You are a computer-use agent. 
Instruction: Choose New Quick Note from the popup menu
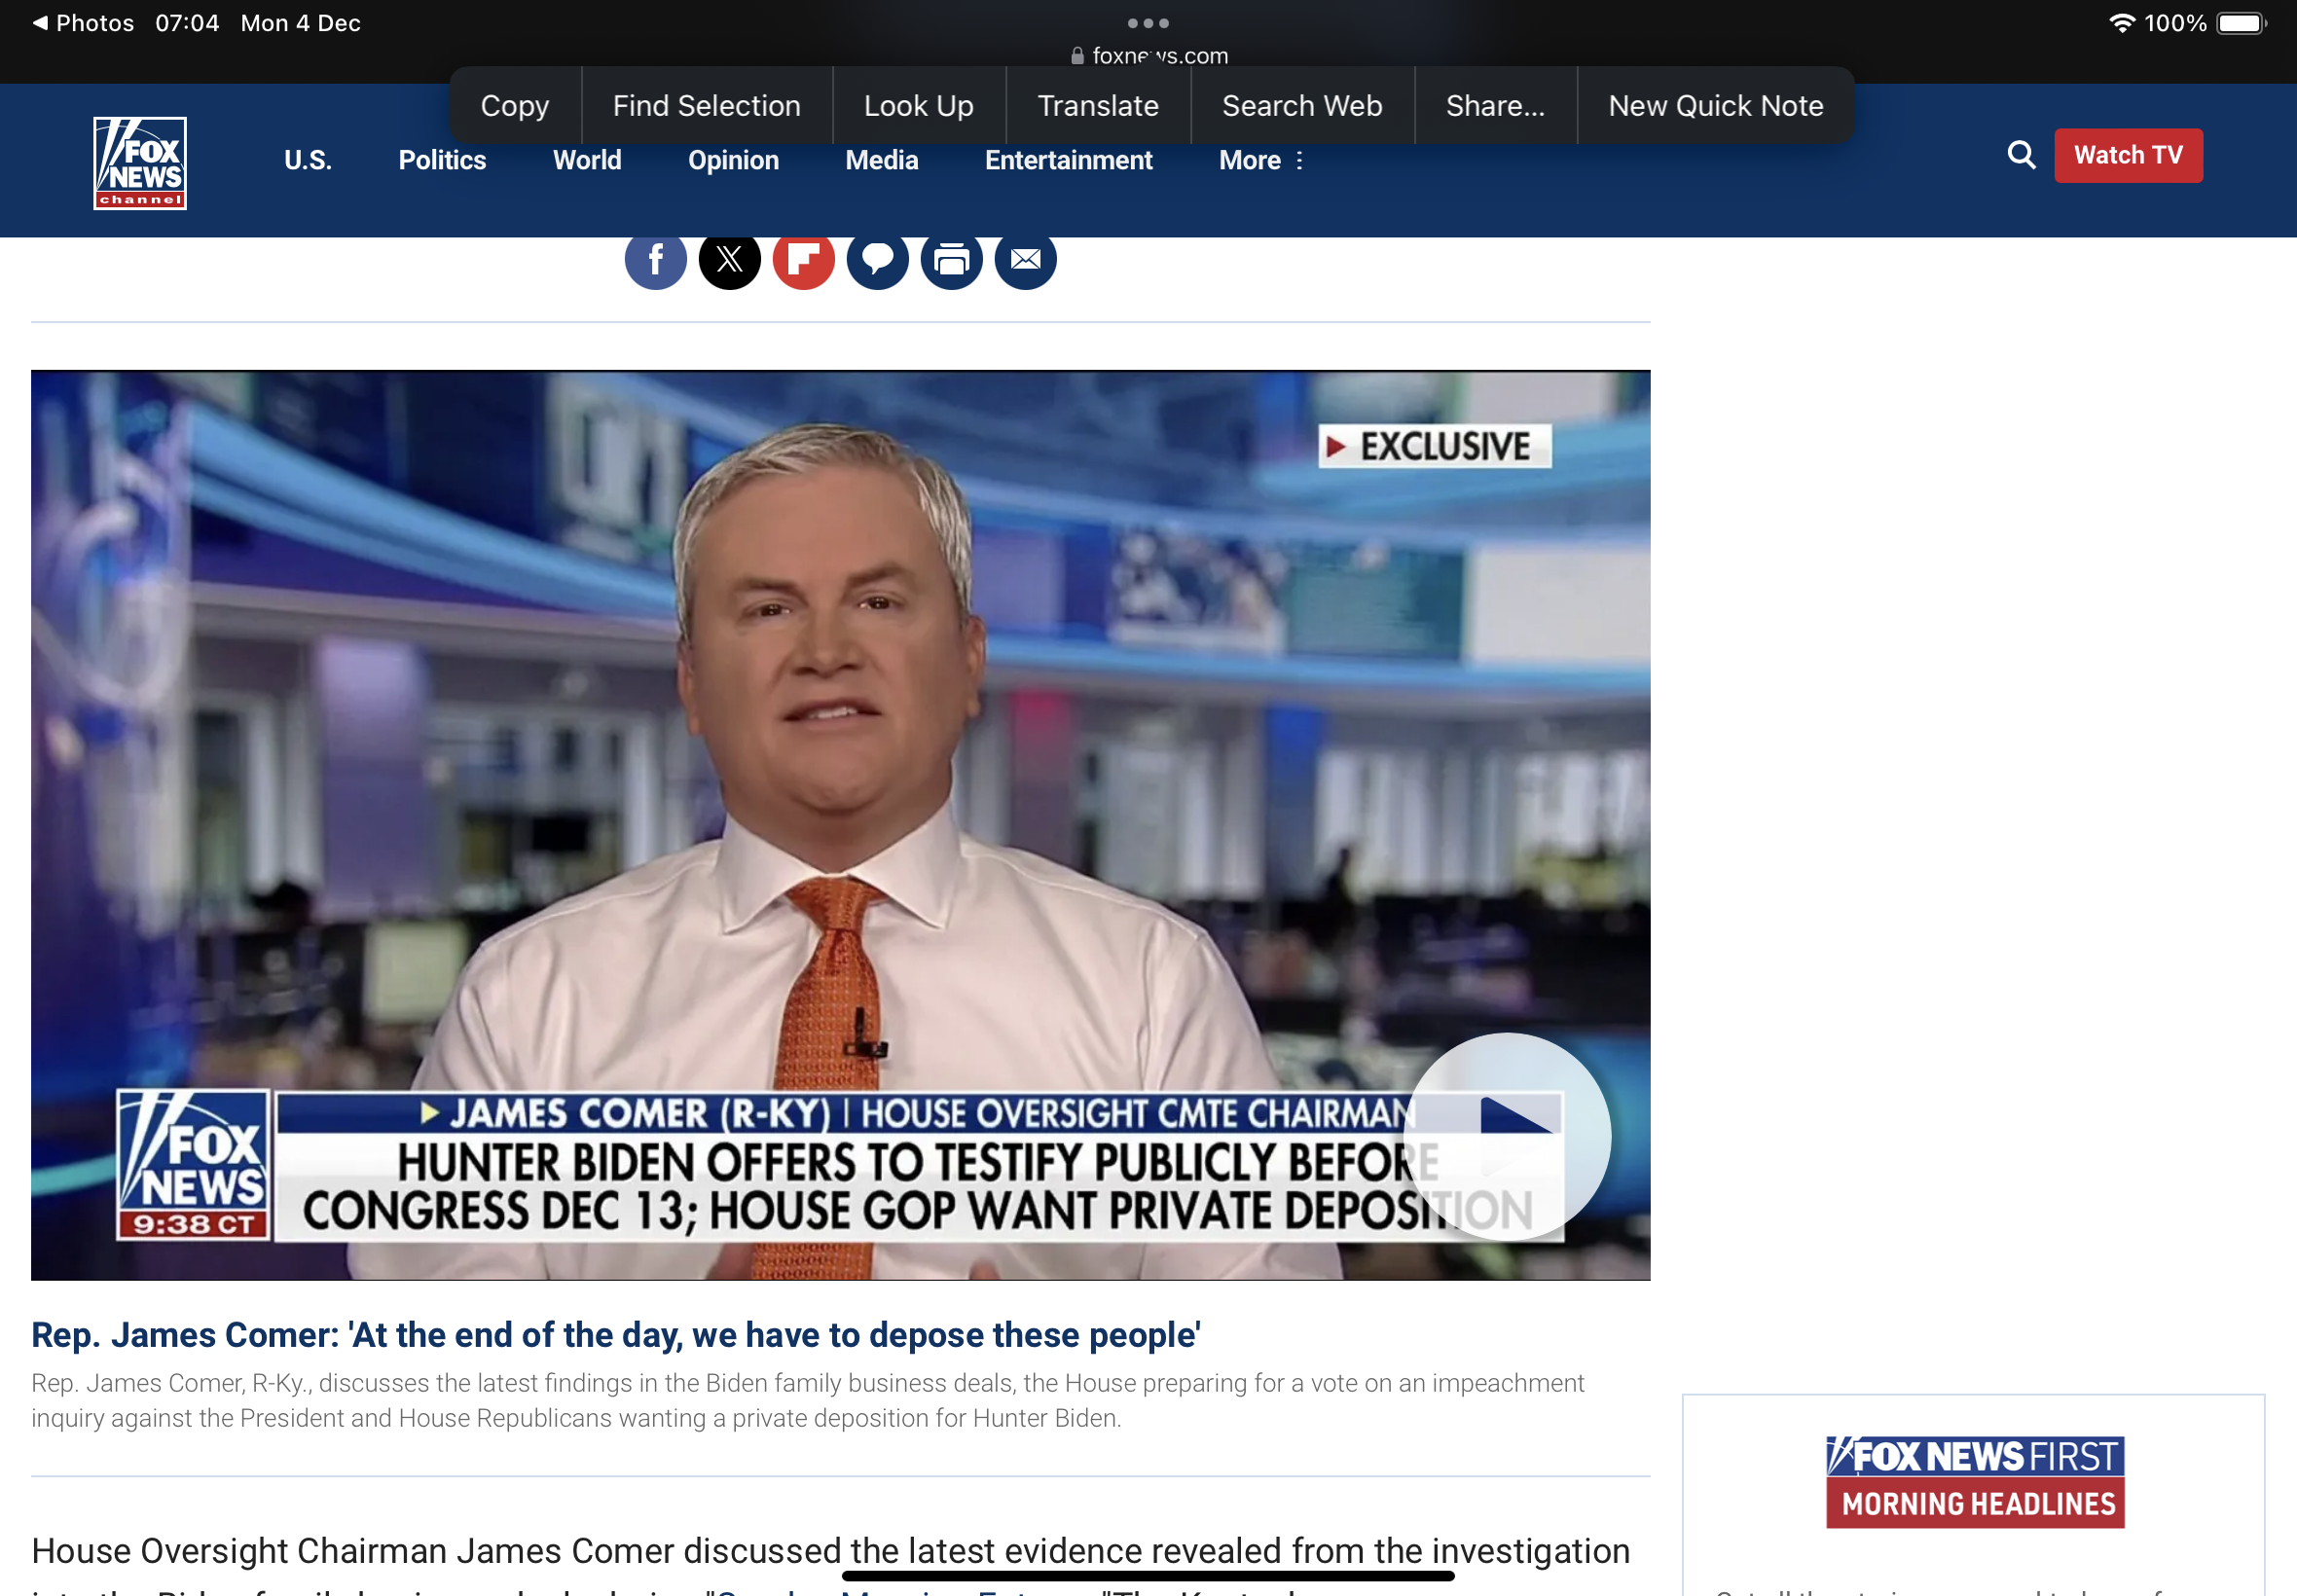(x=1716, y=105)
